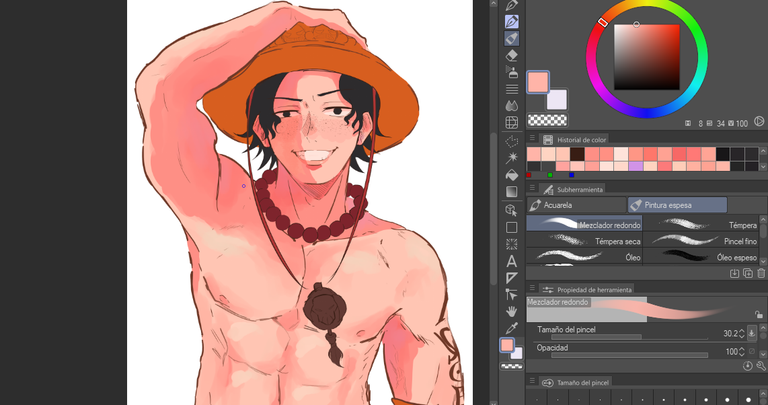Select the Text tool
The height and width of the screenshot is (405, 768).
click(512, 261)
